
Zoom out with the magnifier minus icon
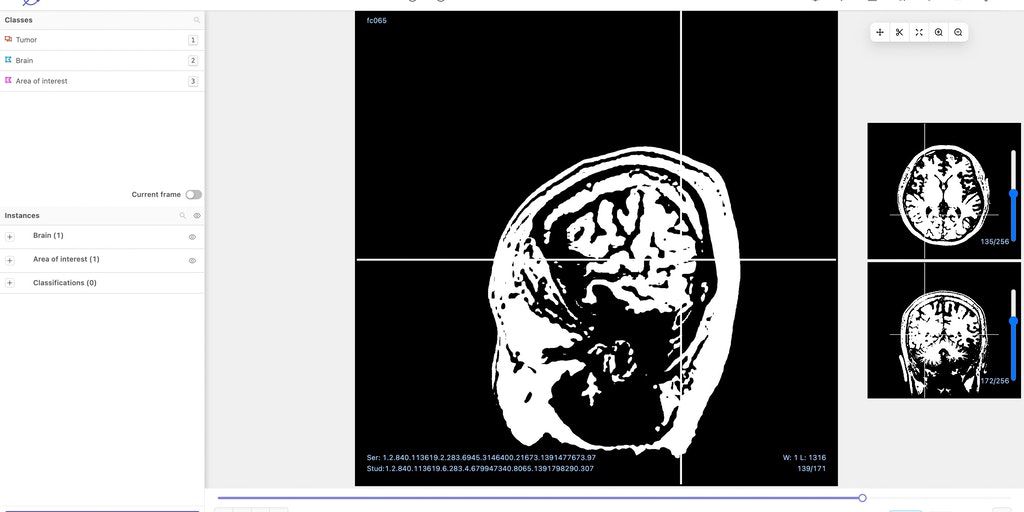point(958,32)
